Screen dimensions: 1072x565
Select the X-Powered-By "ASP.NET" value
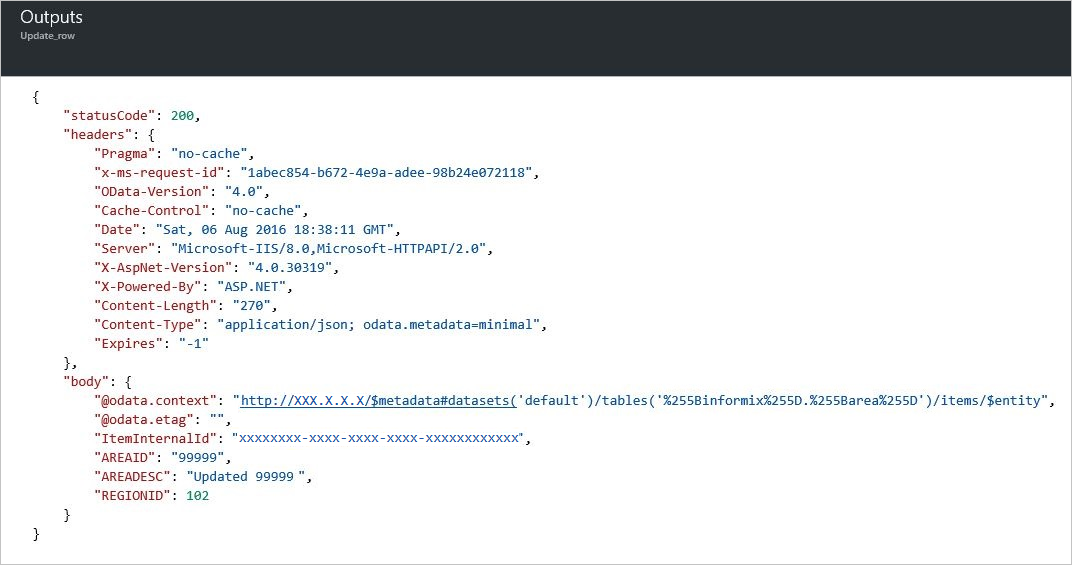(x=252, y=287)
